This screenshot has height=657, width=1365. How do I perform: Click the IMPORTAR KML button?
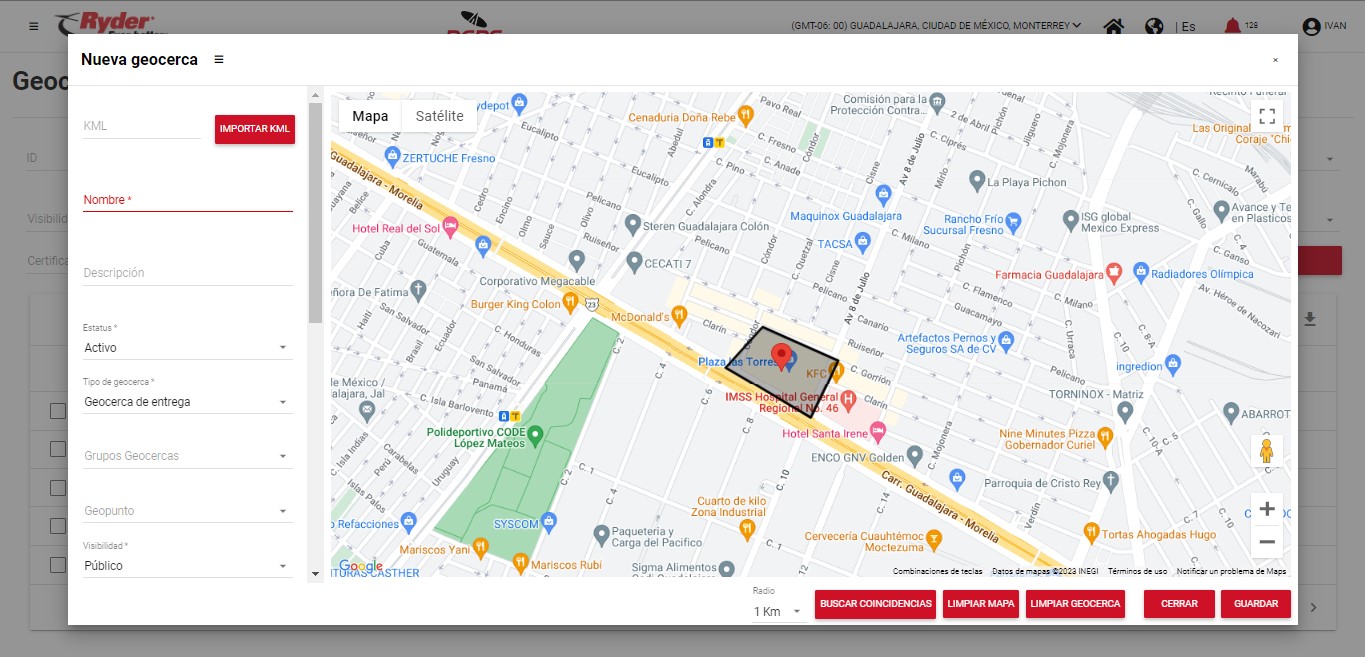point(255,129)
